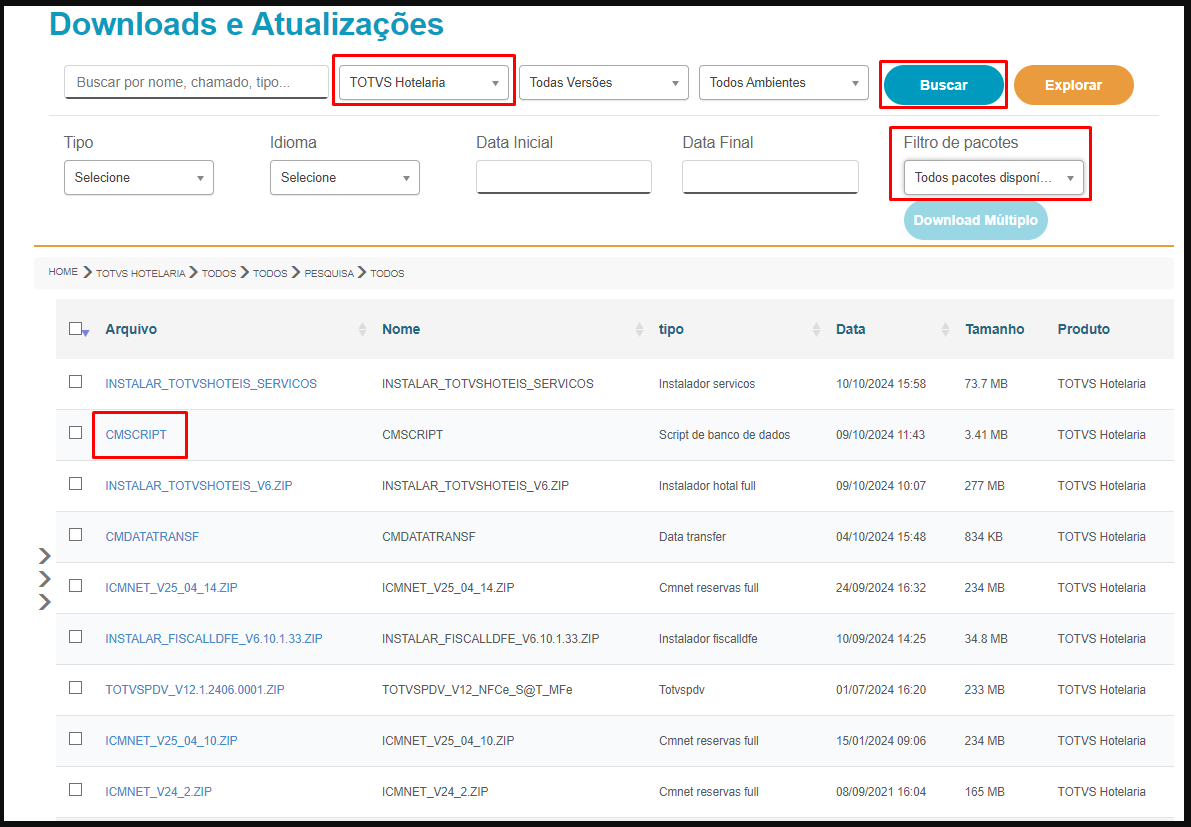Check the ICMNET_V24_2.ZIP row checkbox
The image size is (1191, 827).
pos(75,790)
